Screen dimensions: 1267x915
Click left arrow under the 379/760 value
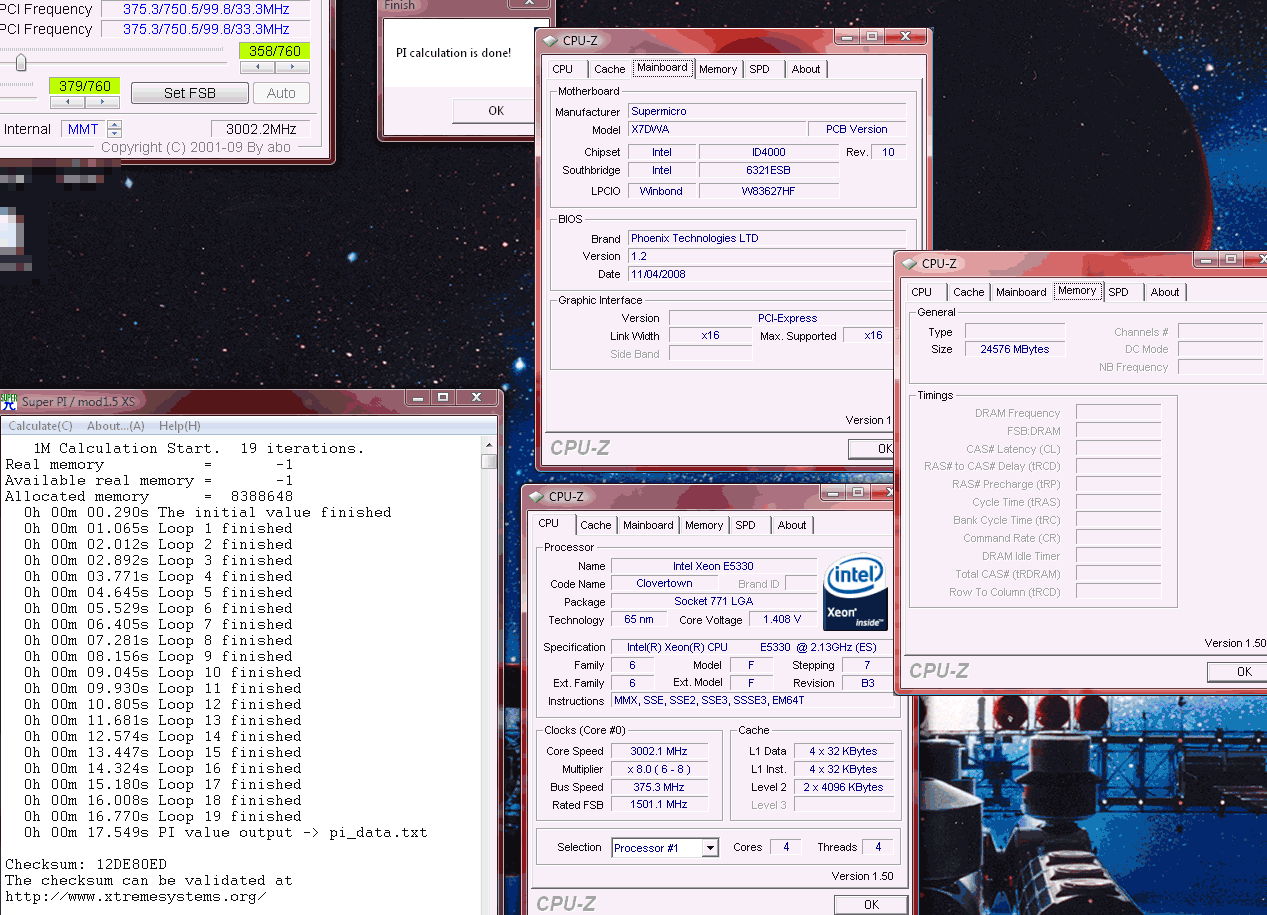[68, 102]
